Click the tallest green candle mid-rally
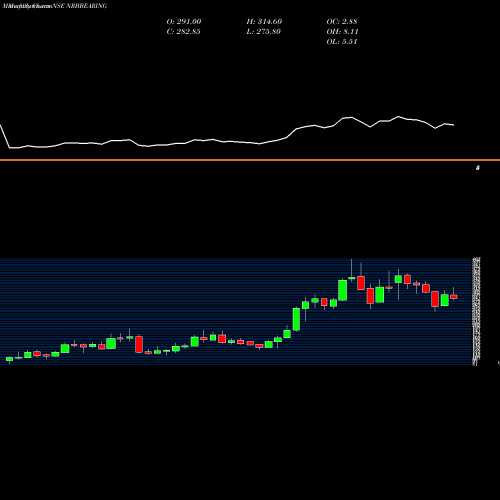Viewport: 500px width, 500px height. pos(296,319)
